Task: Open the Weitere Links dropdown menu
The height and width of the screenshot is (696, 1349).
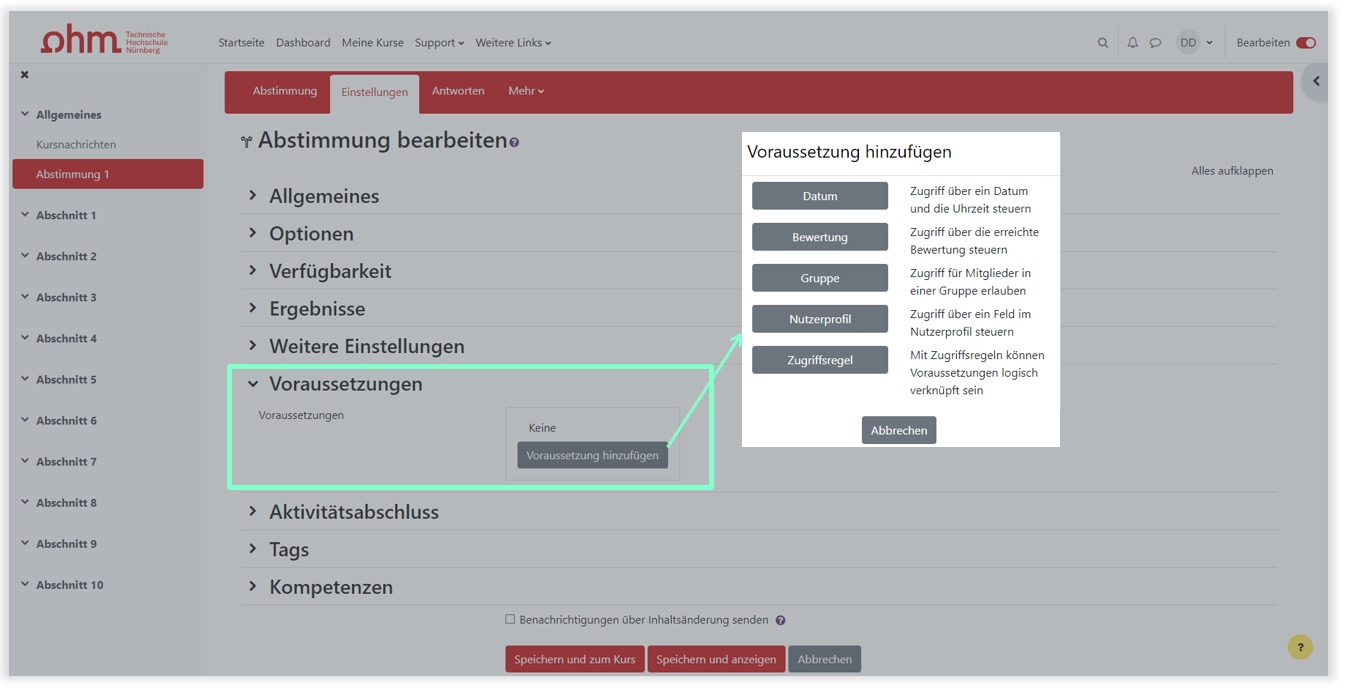Action: [513, 43]
